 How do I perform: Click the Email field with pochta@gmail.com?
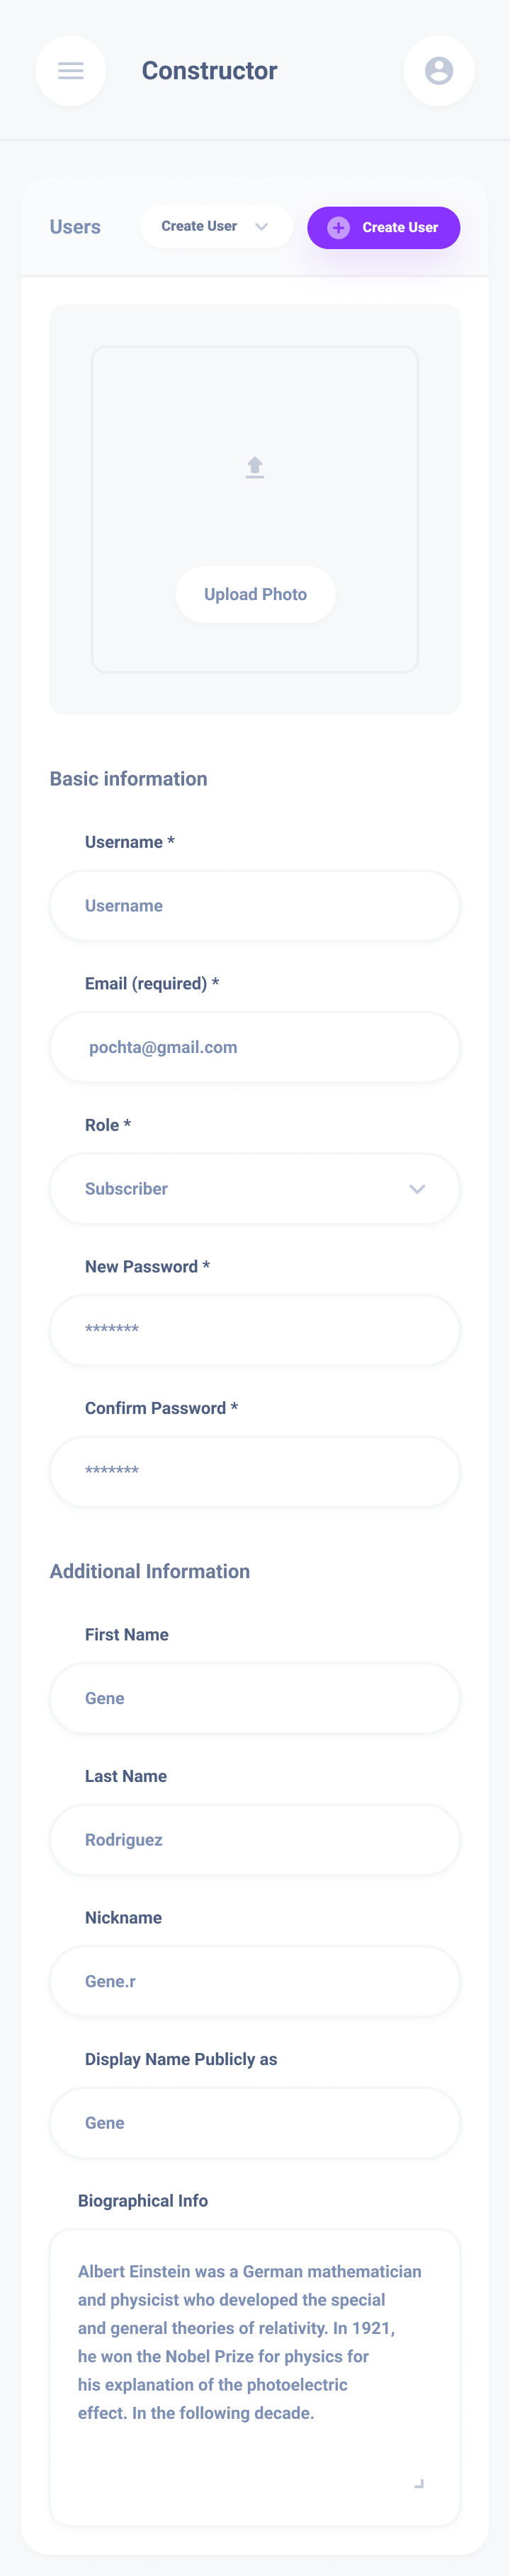(x=254, y=1047)
